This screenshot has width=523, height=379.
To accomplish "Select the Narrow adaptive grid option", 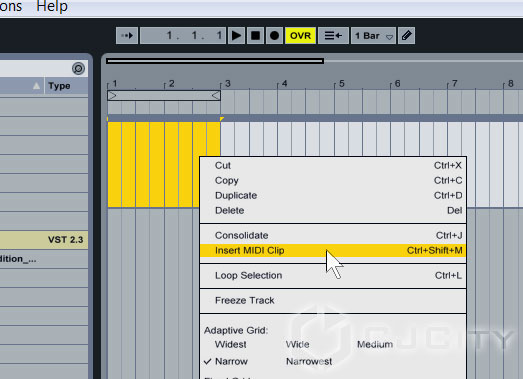I will coord(231,361).
